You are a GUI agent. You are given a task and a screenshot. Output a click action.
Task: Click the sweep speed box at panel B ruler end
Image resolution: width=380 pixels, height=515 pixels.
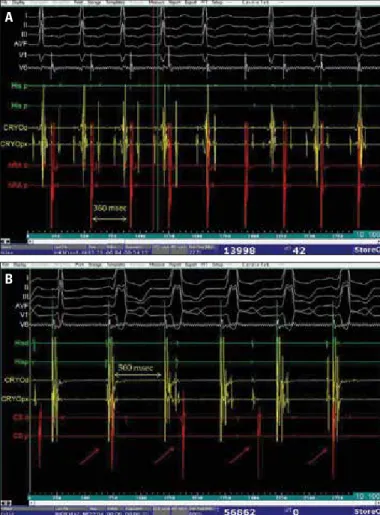367,496
